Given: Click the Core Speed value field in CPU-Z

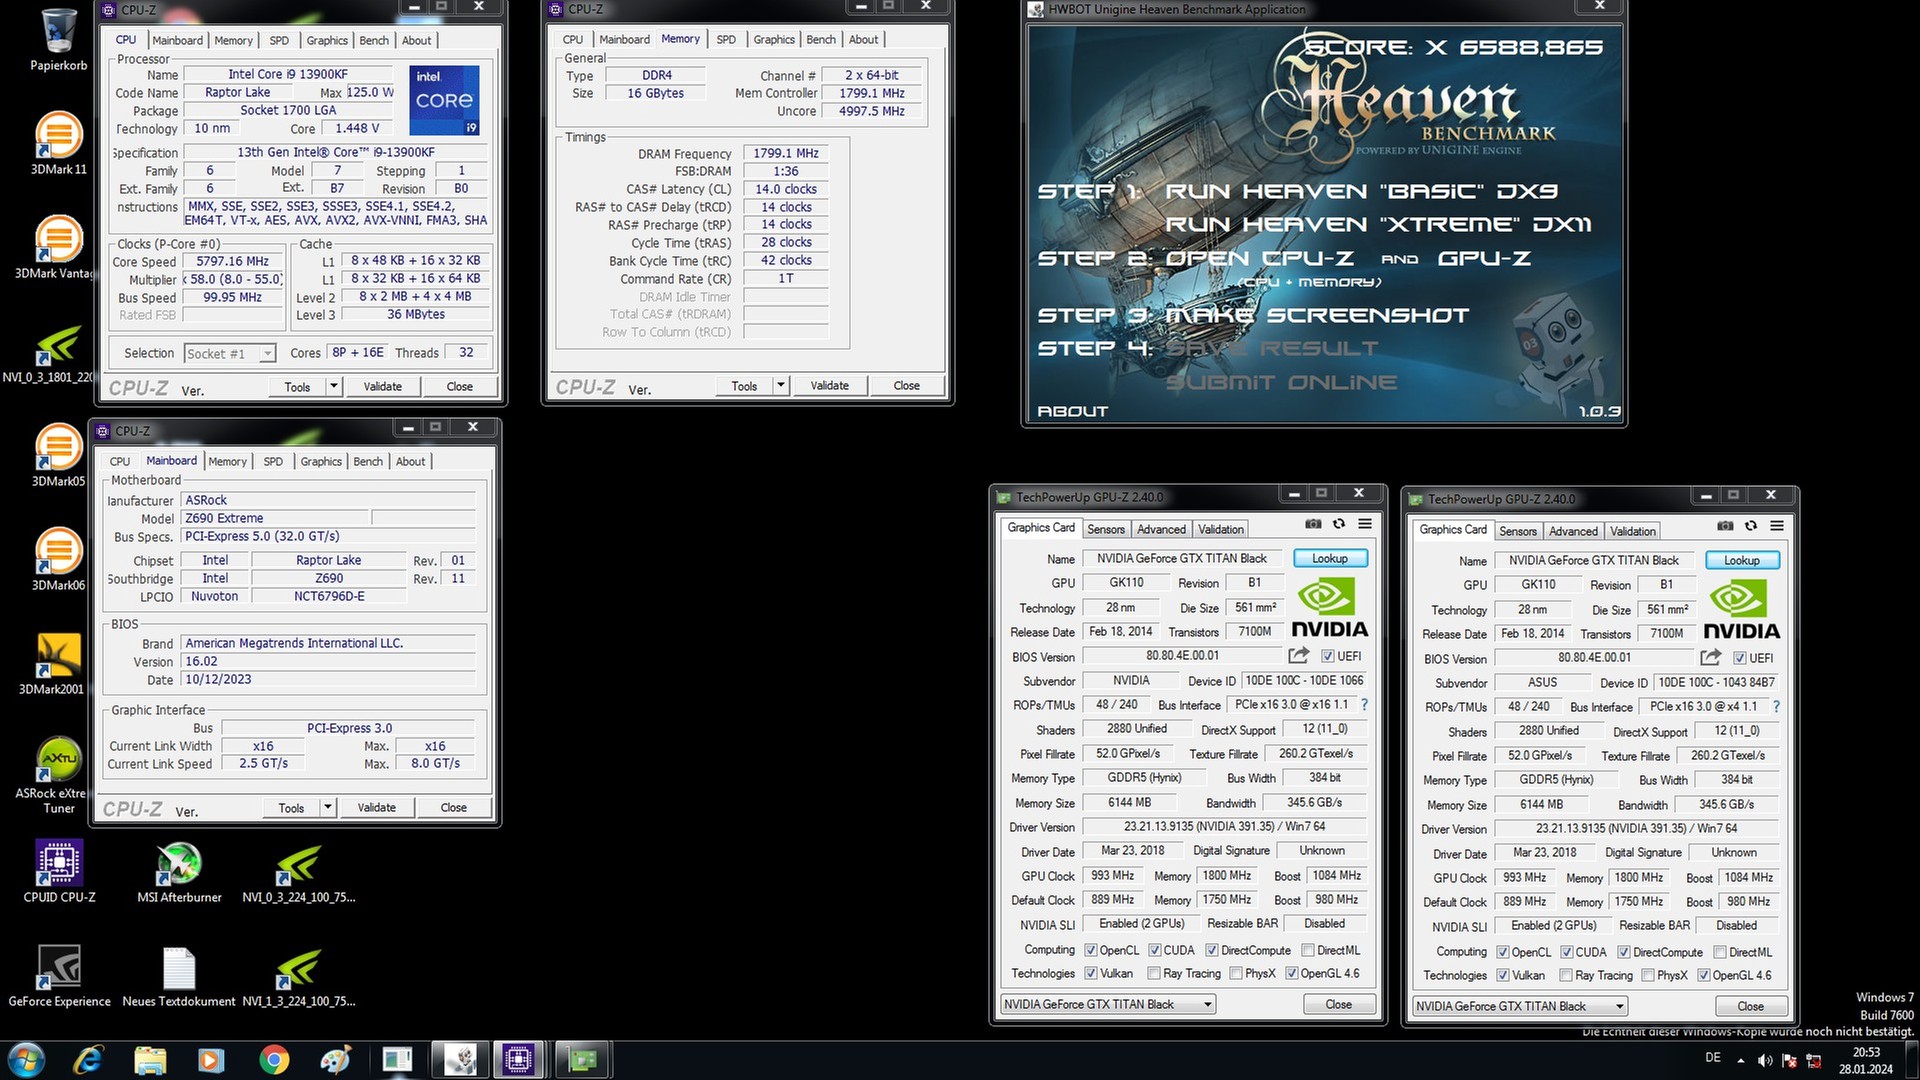Looking at the screenshot, I should click(232, 262).
